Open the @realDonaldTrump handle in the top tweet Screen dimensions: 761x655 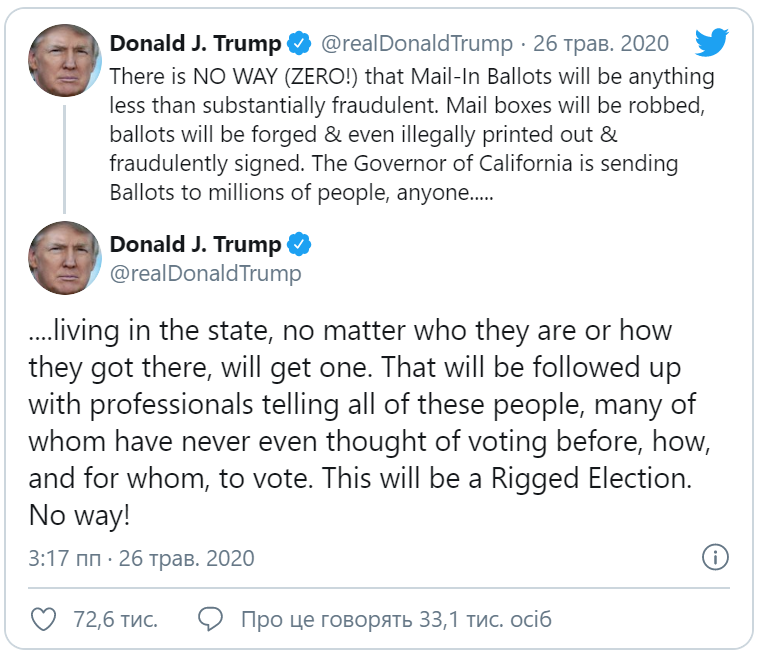point(416,44)
